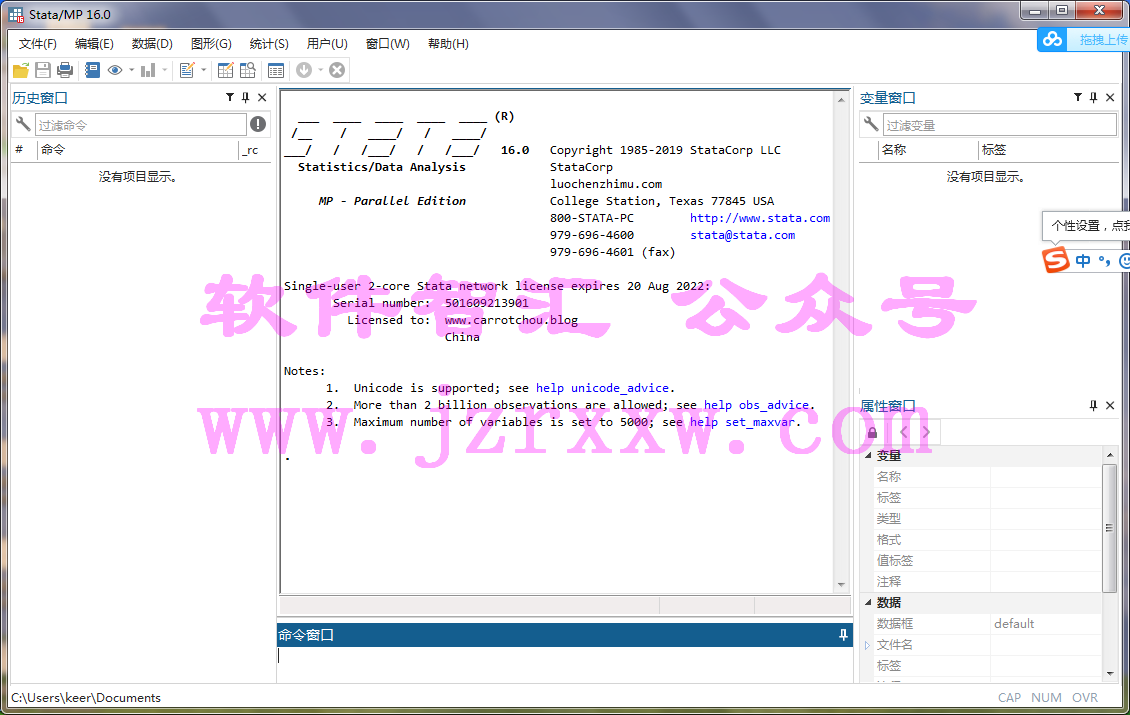This screenshot has width=1130, height=715.
Task: Open the 文件(F) menu
Action: point(37,44)
